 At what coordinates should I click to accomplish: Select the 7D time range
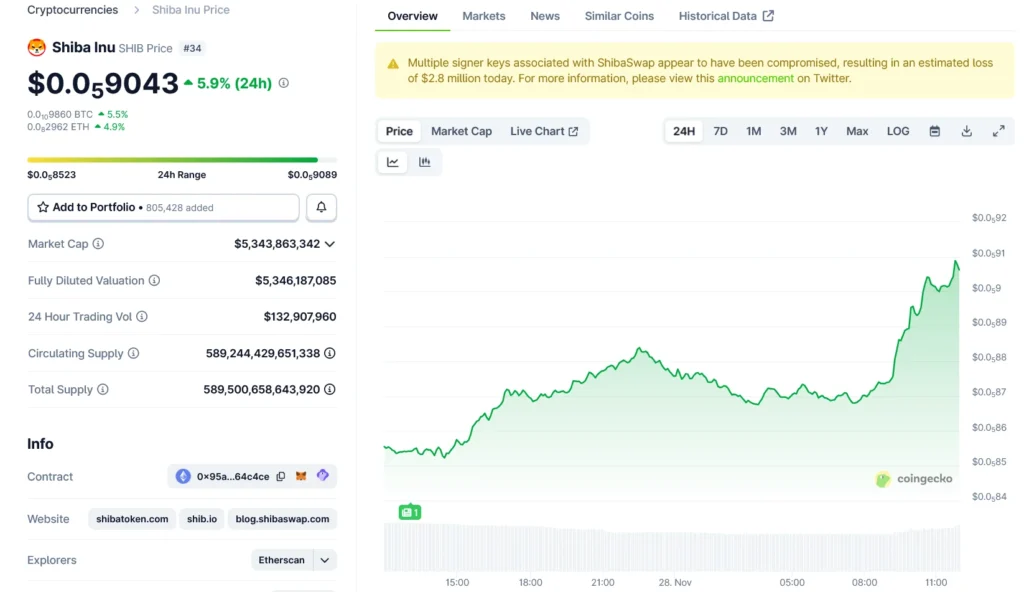720,131
